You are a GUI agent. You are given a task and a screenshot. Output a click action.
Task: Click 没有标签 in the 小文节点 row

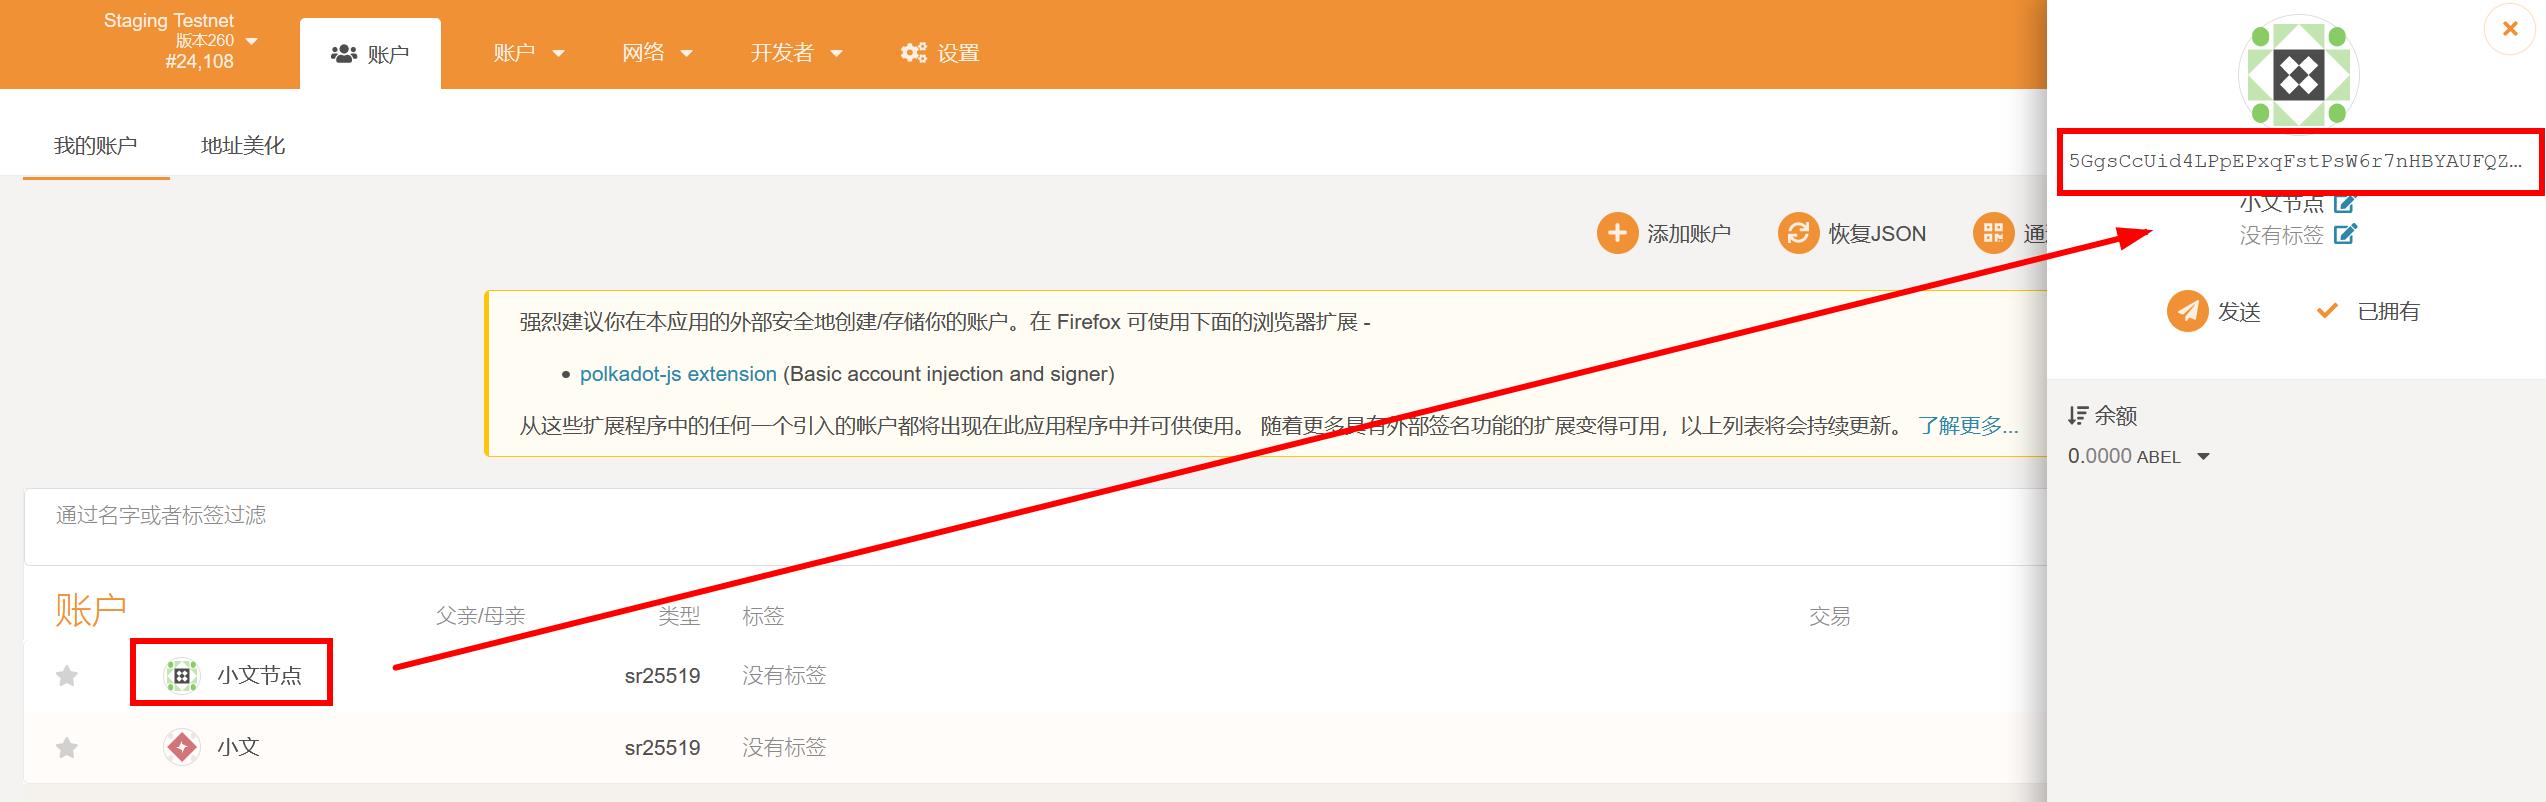click(x=784, y=676)
